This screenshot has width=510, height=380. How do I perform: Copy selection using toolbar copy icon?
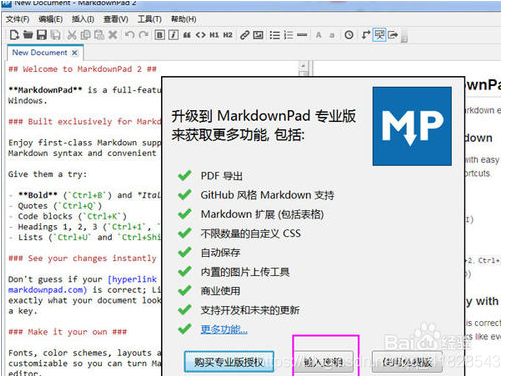pyautogui.click(x=86, y=35)
